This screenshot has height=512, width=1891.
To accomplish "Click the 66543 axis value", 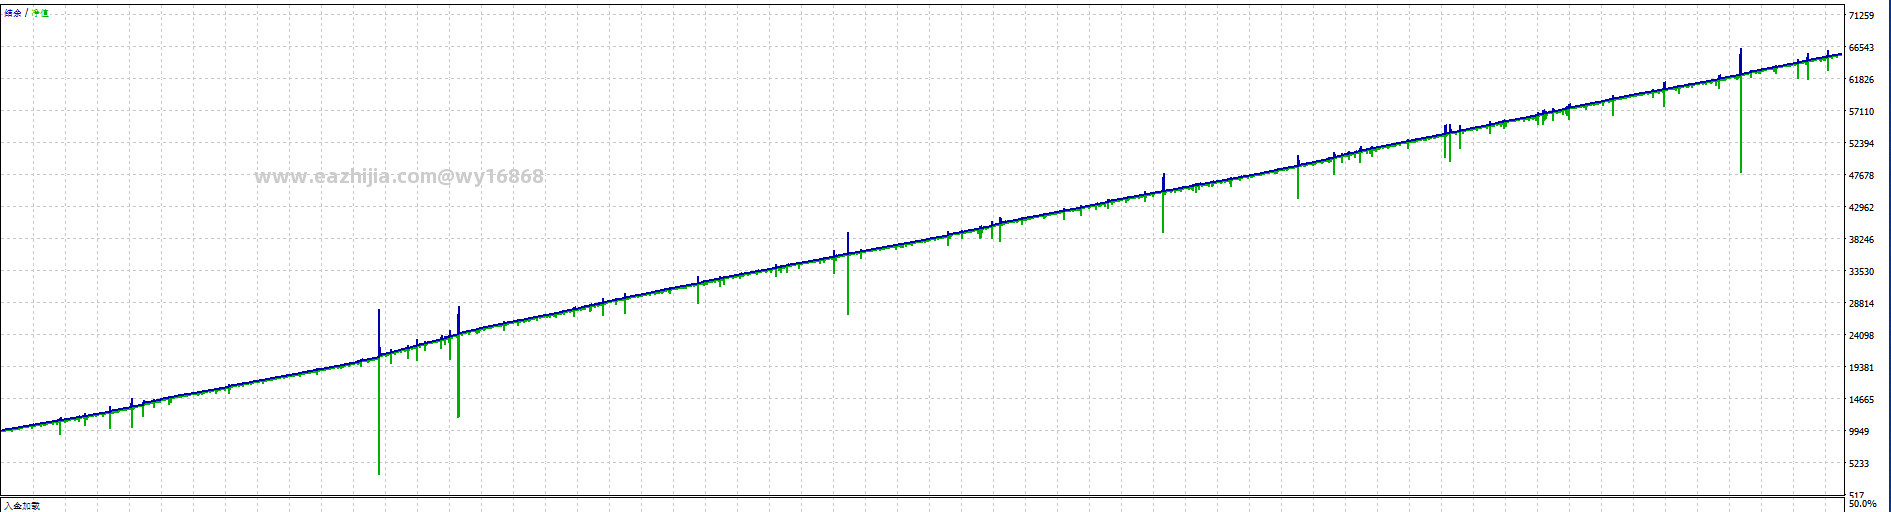I will pos(1861,48).
